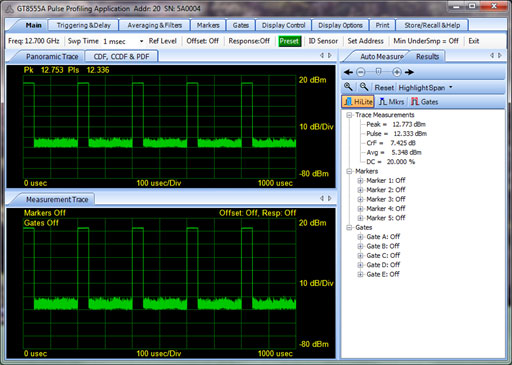Click the Response:Off button

249,41
